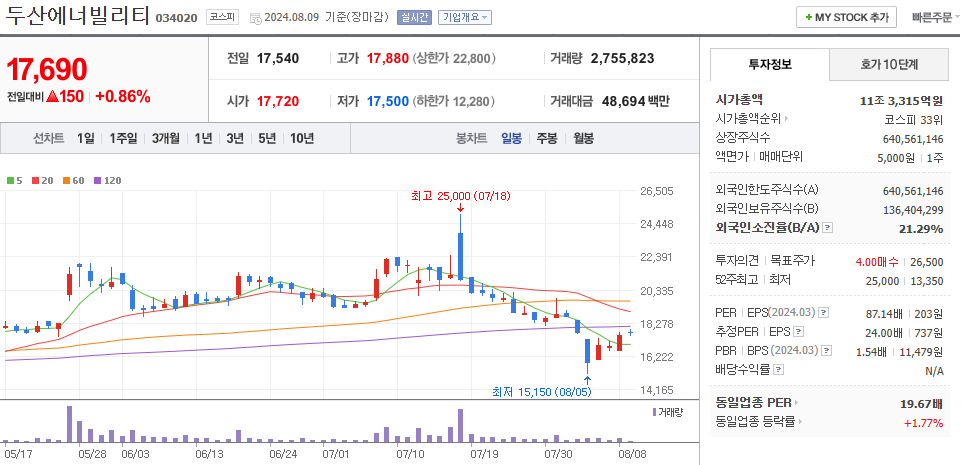Image resolution: width=967 pixels, height=465 pixels.
Task: Click the 코스피 market badge
Action: coord(223,17)
